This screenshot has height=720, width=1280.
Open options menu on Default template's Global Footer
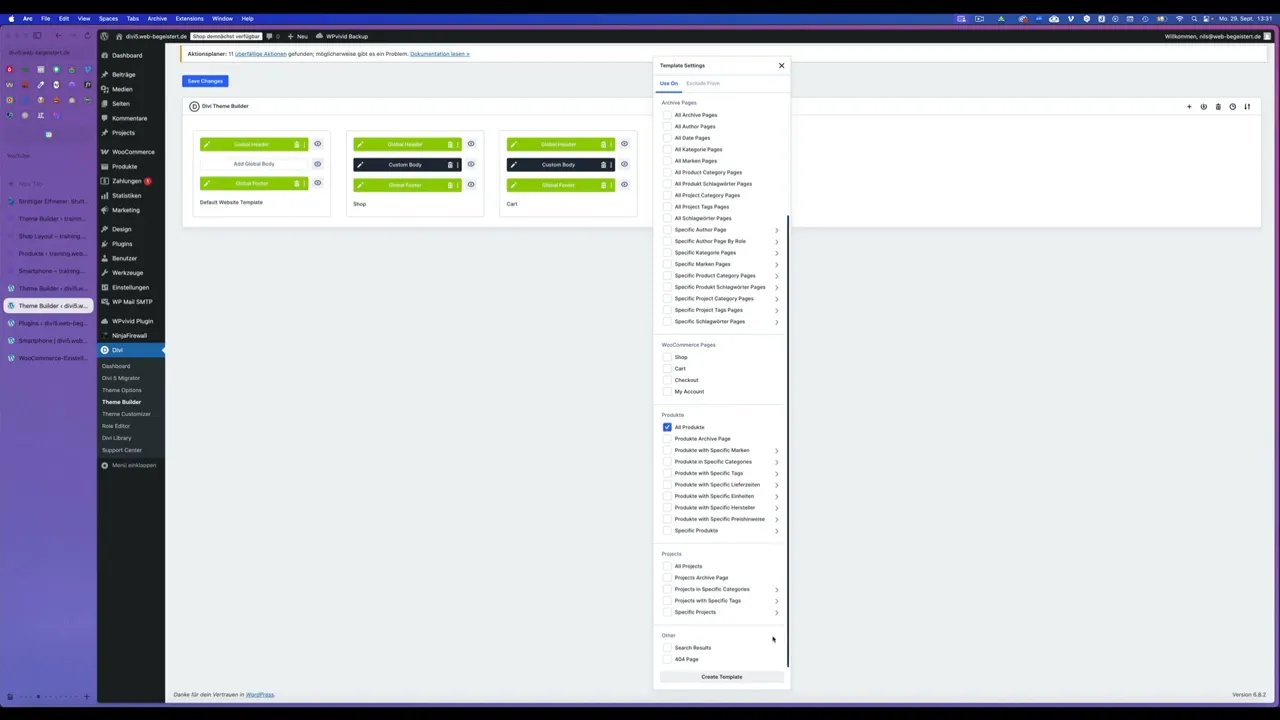click(304, 184)
